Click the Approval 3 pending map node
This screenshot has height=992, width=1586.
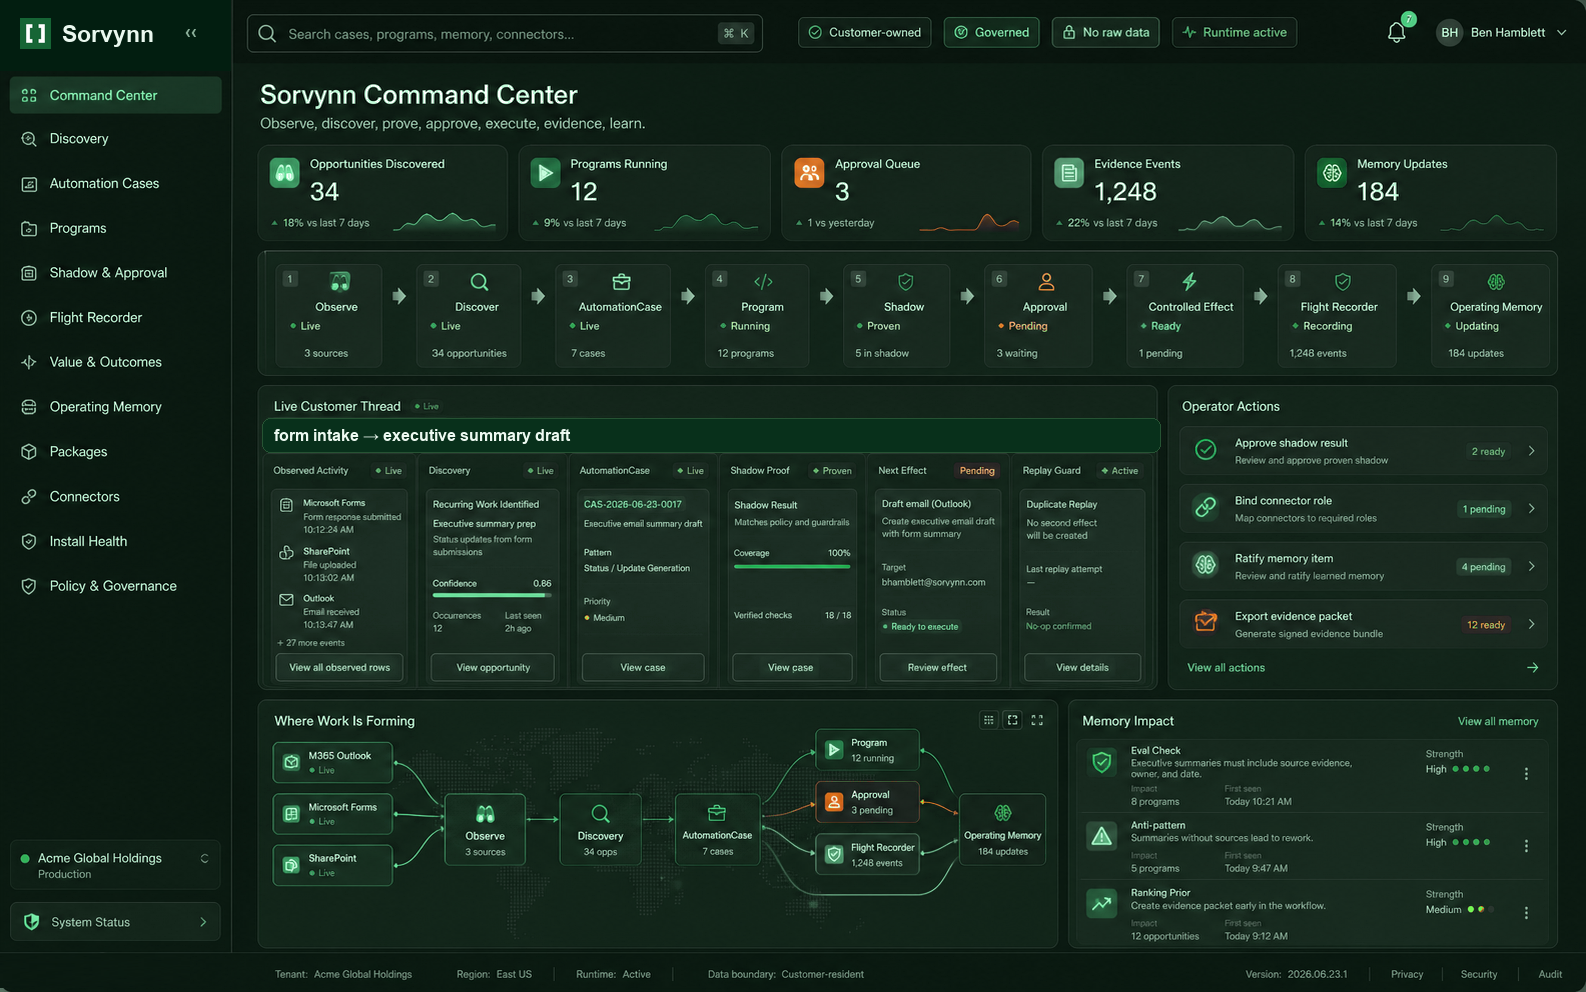[x=868, y=802]
